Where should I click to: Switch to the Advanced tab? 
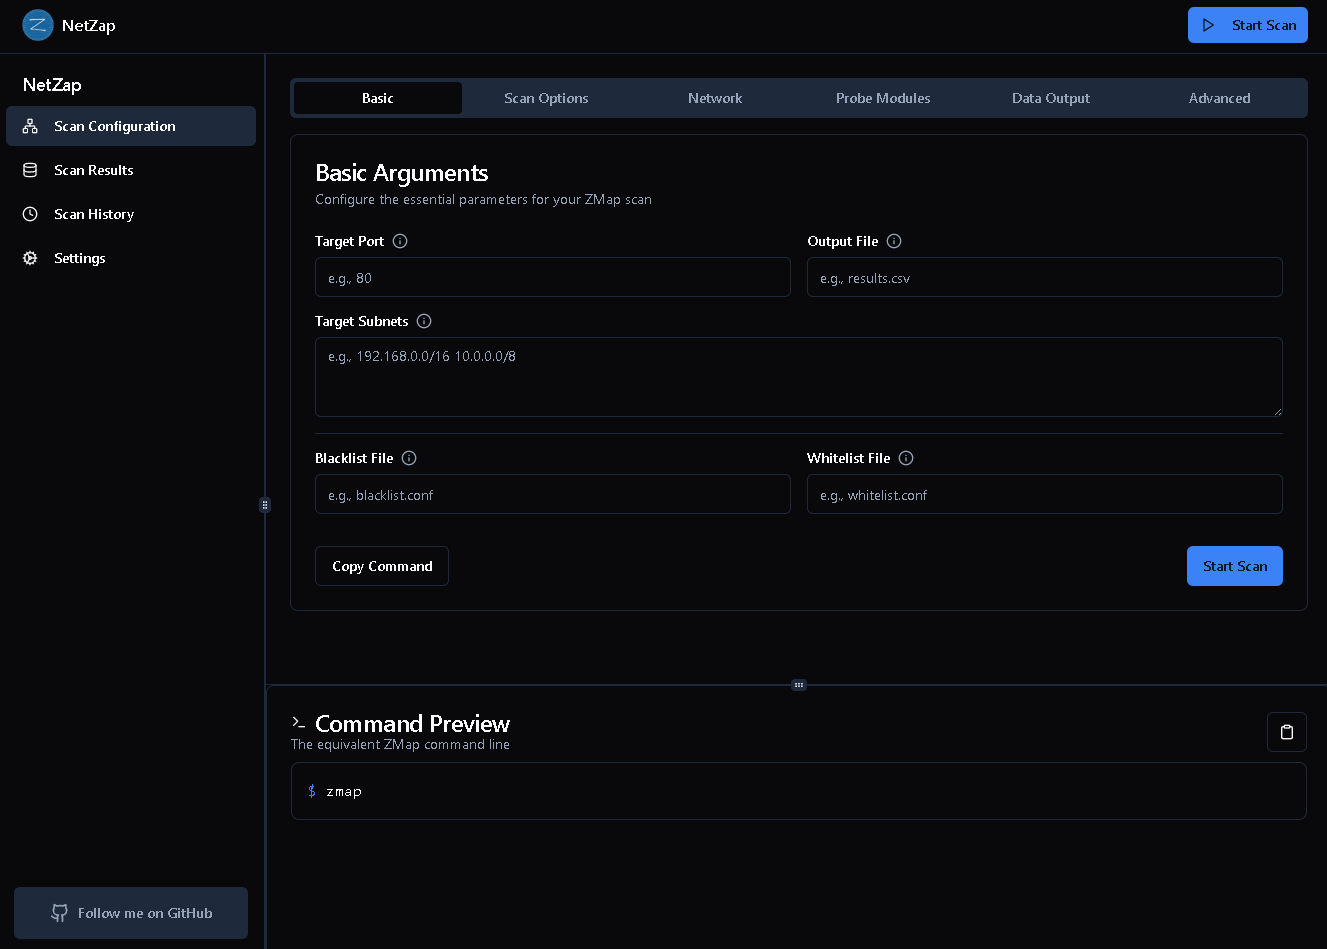[x=1220, y=98]
